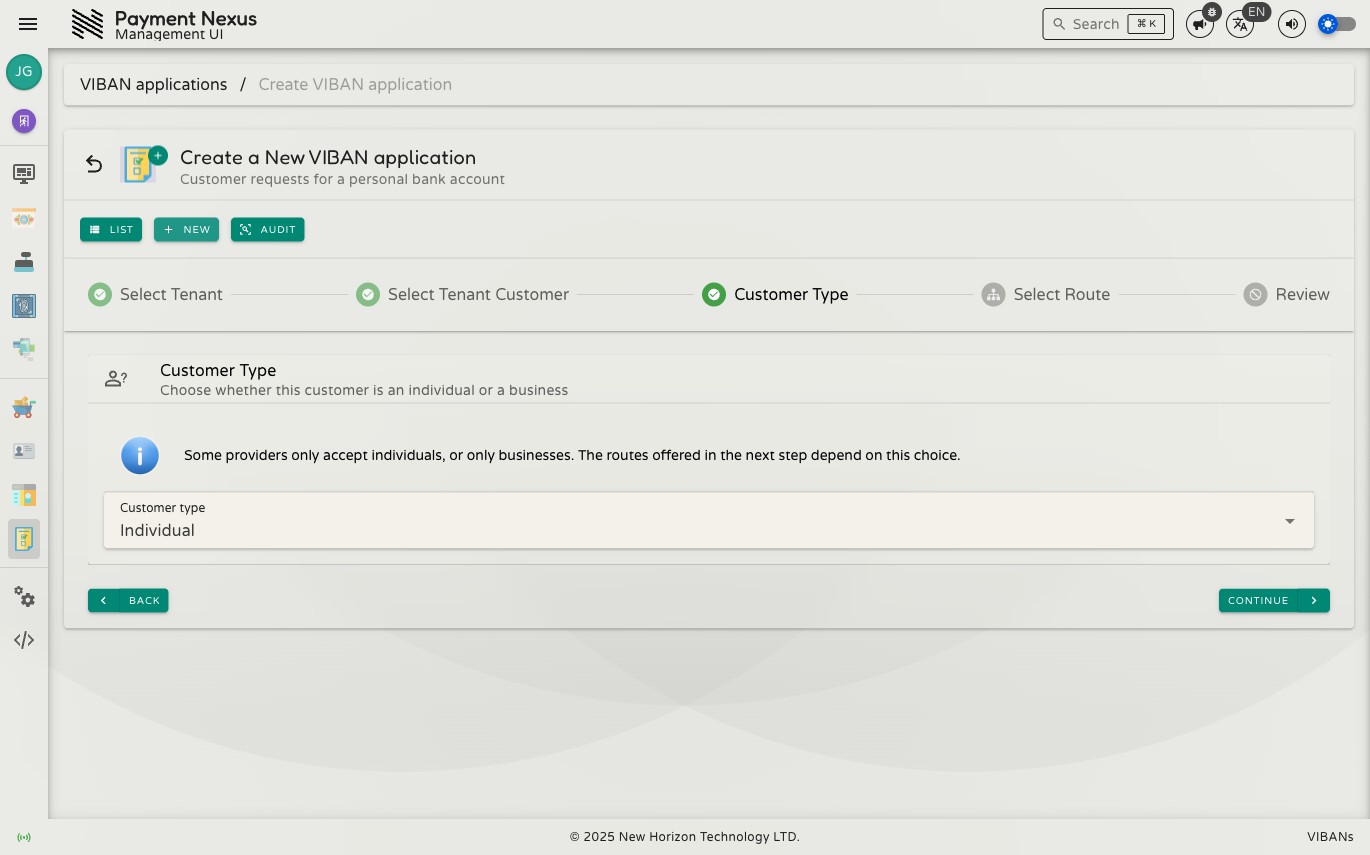Click the Payment Nexus logo
The image size is (1370, 855).
[87, 24]
